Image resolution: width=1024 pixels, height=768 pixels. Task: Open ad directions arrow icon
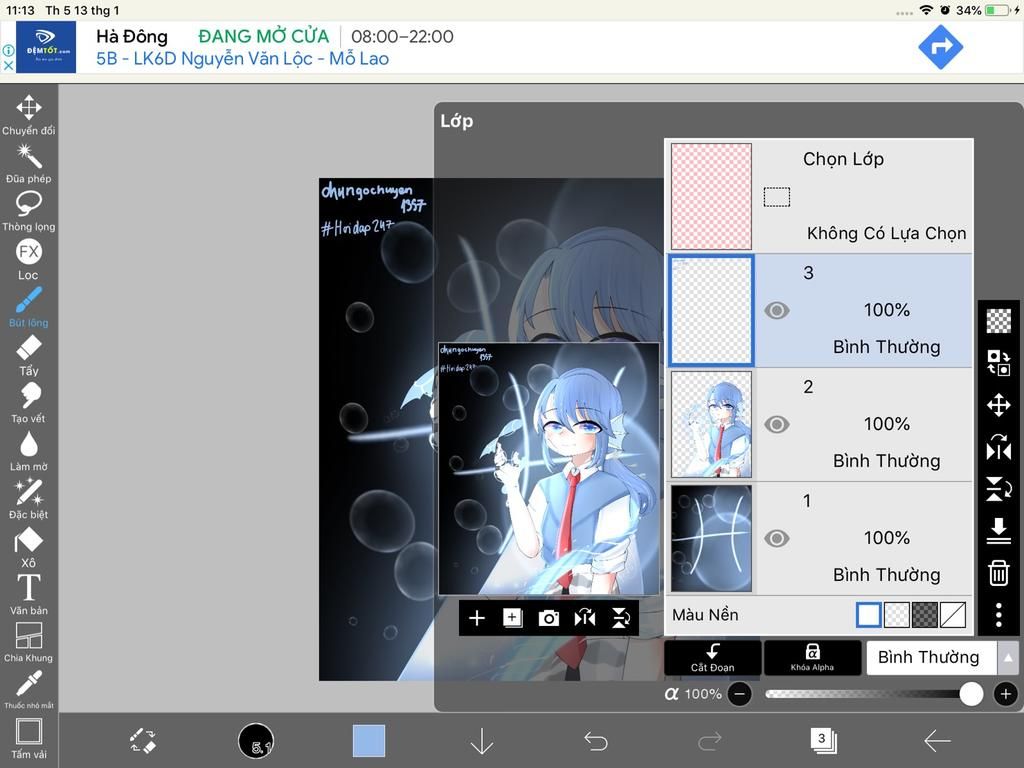click(940, 47)
